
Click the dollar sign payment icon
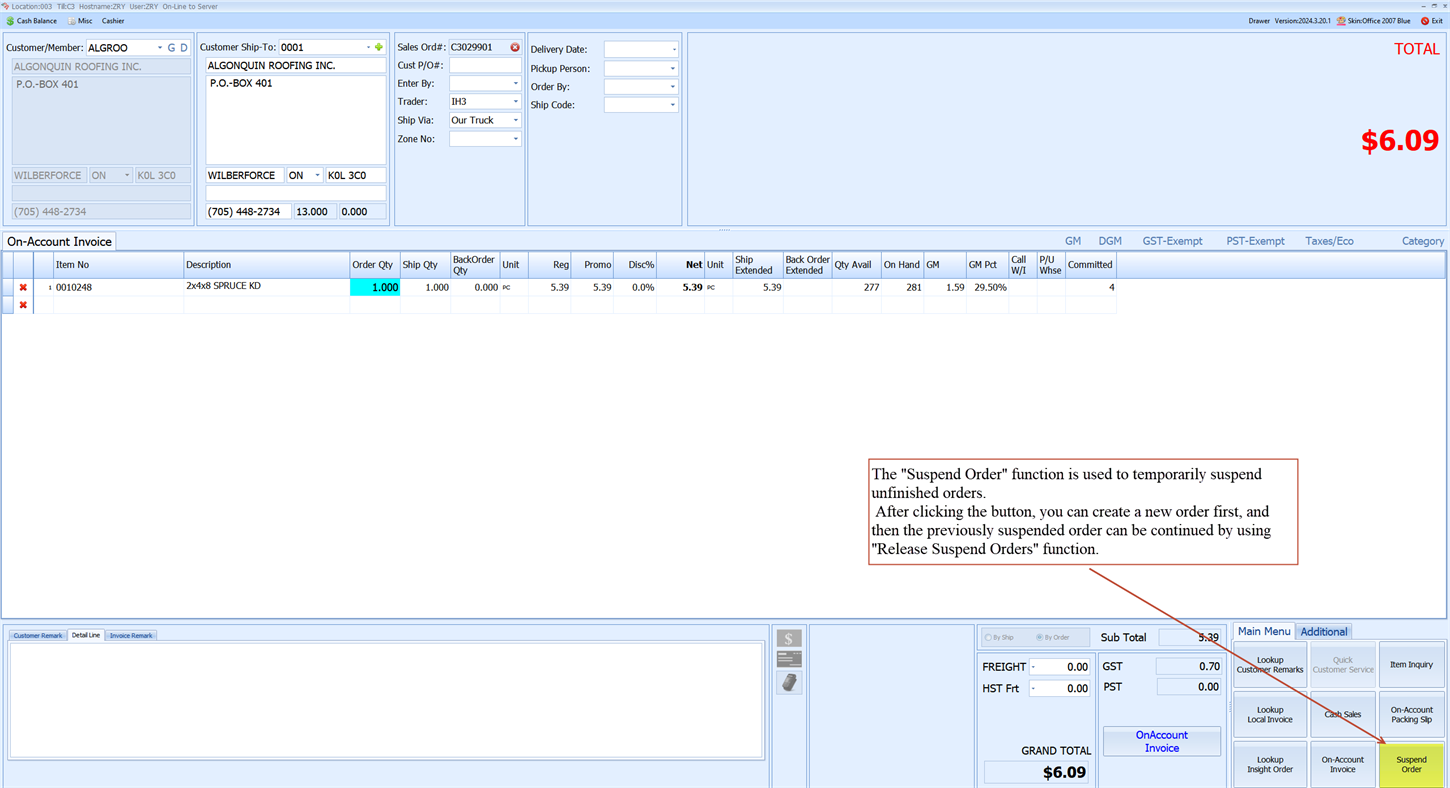tap(789, 639)
